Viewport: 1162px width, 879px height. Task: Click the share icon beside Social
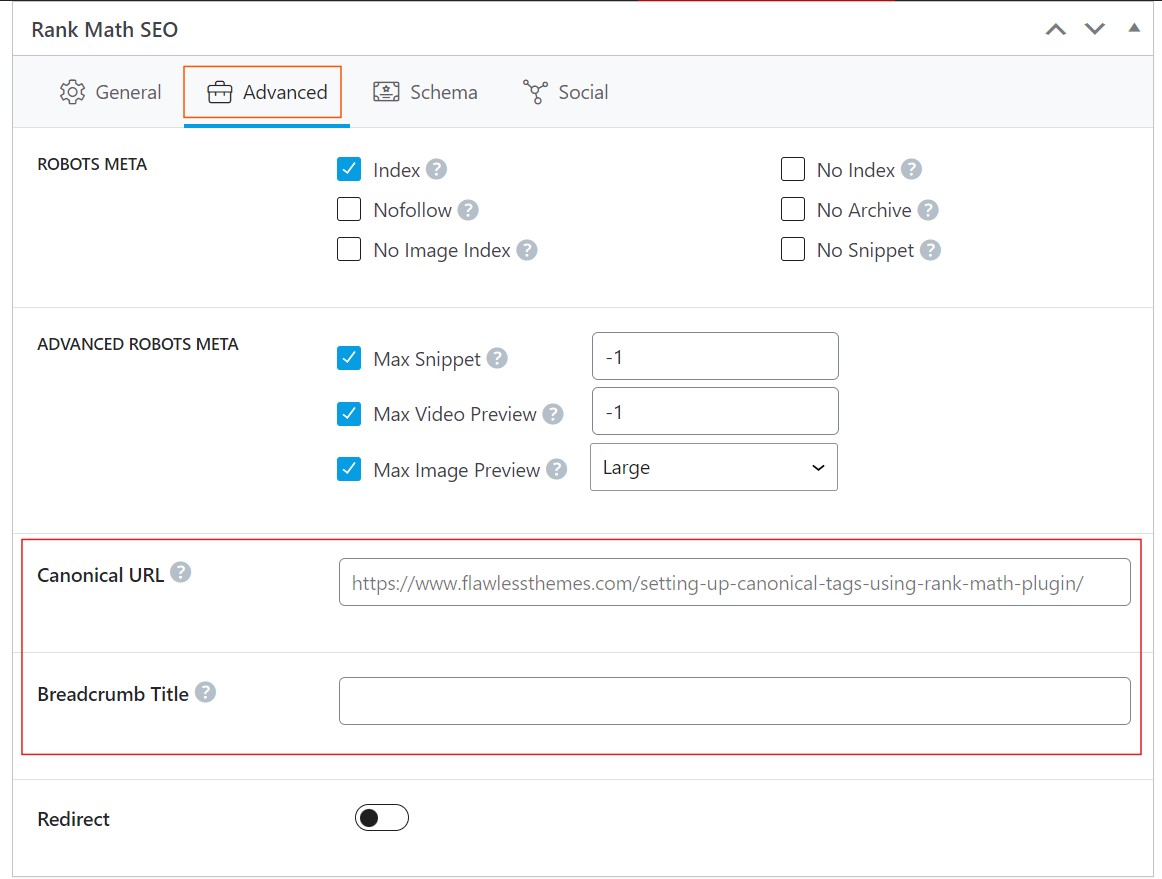(x=538, y=91)
